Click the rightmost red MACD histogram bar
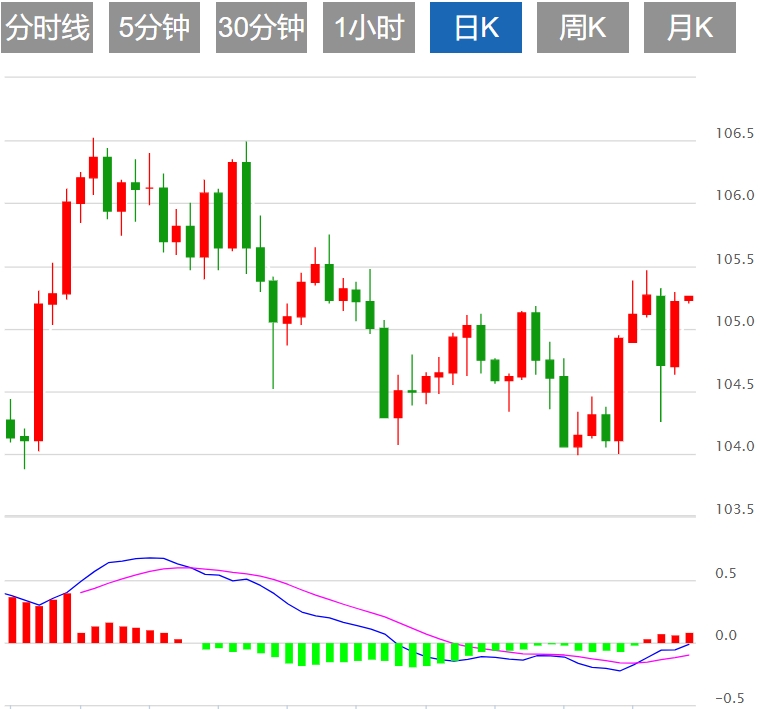Viewport: 760px width, 709px height. pyautogui.click(x=689, y=638)
